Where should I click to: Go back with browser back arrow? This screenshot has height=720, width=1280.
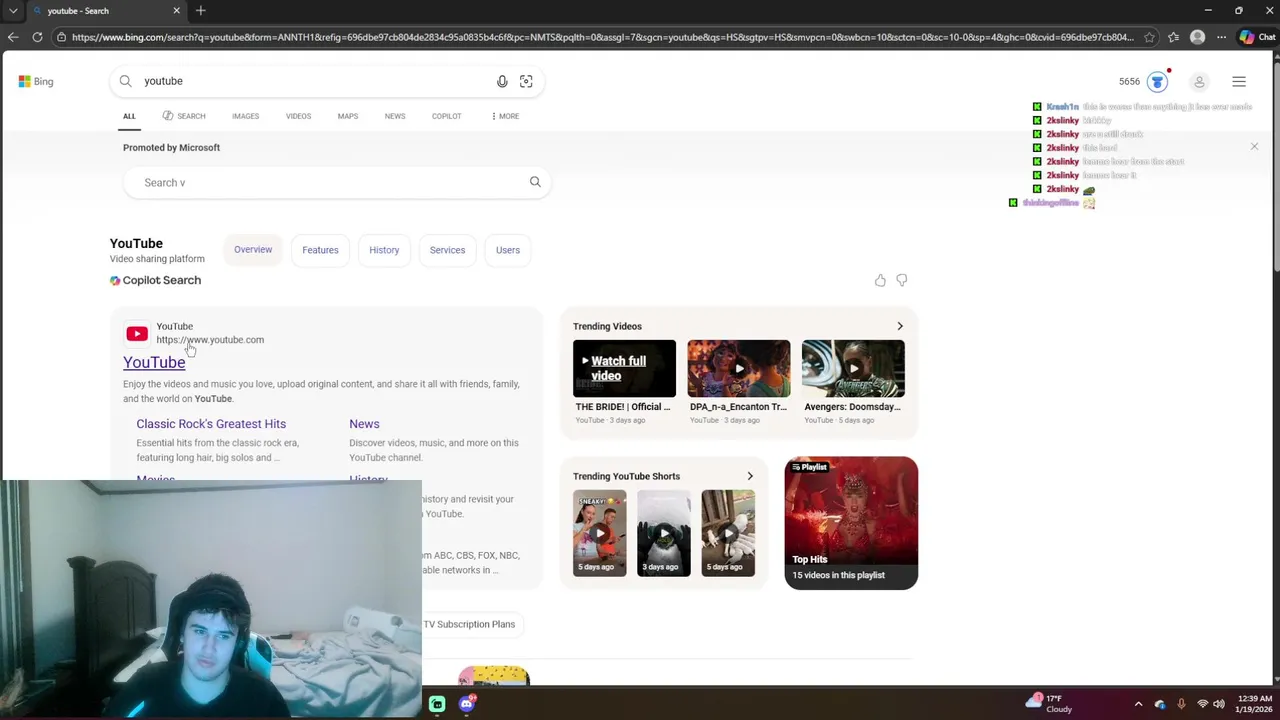(x=13, y=37)
